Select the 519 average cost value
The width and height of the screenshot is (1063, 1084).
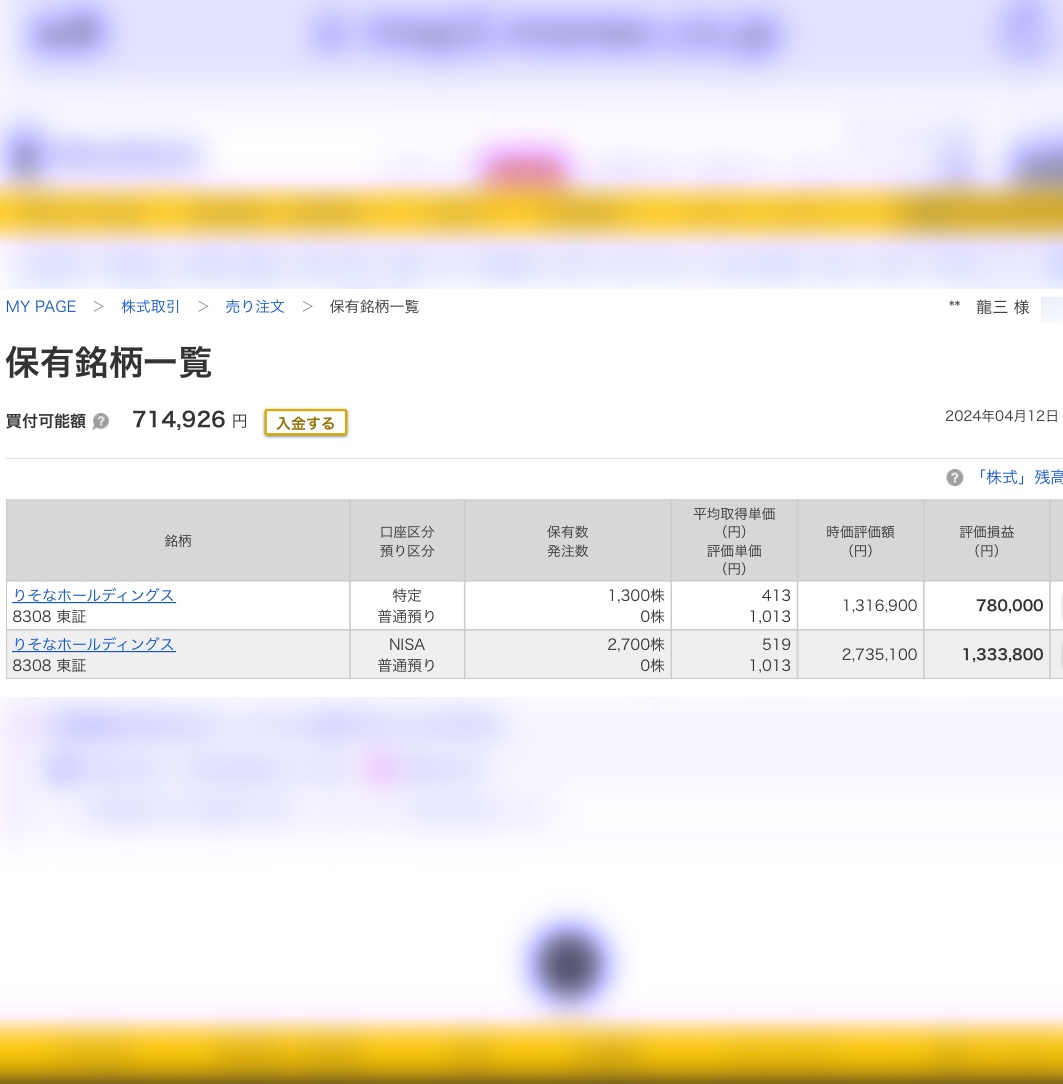776,644
